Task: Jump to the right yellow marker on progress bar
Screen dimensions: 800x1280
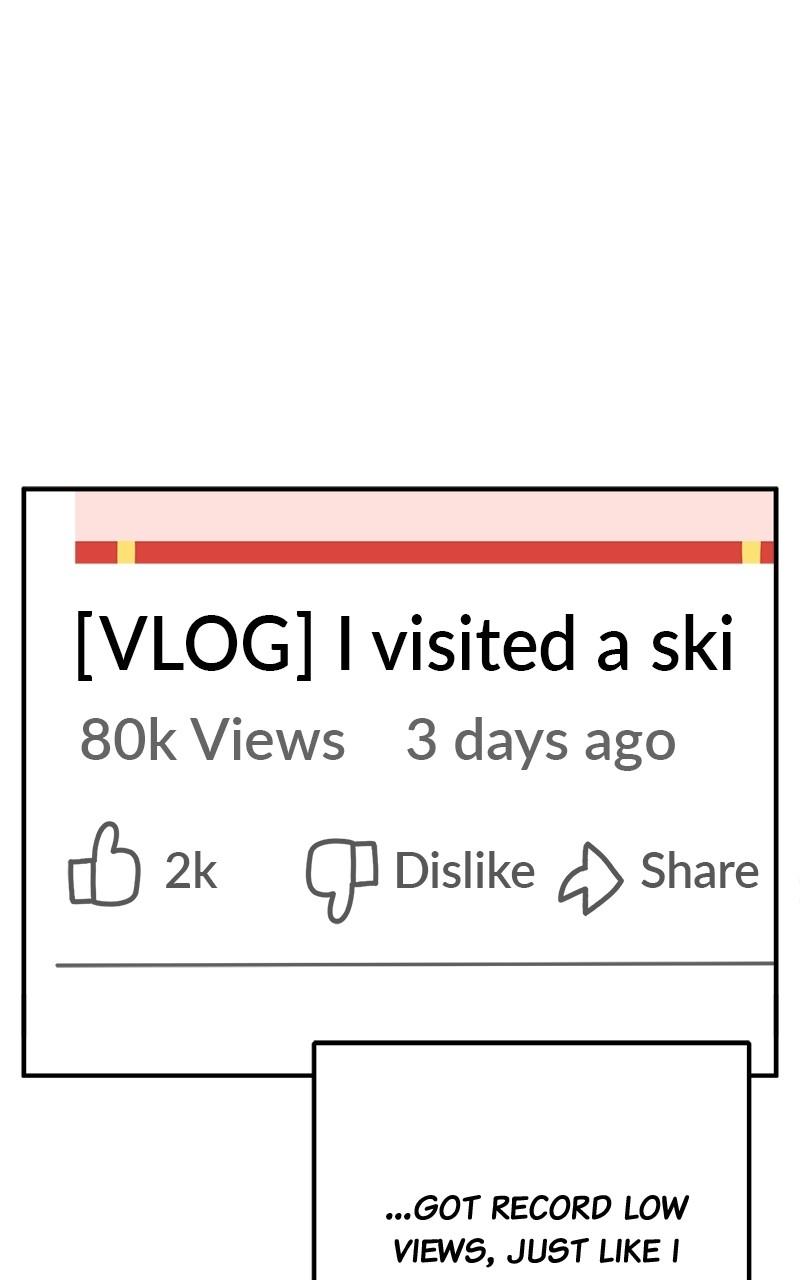Action: (x=751, y=552)
